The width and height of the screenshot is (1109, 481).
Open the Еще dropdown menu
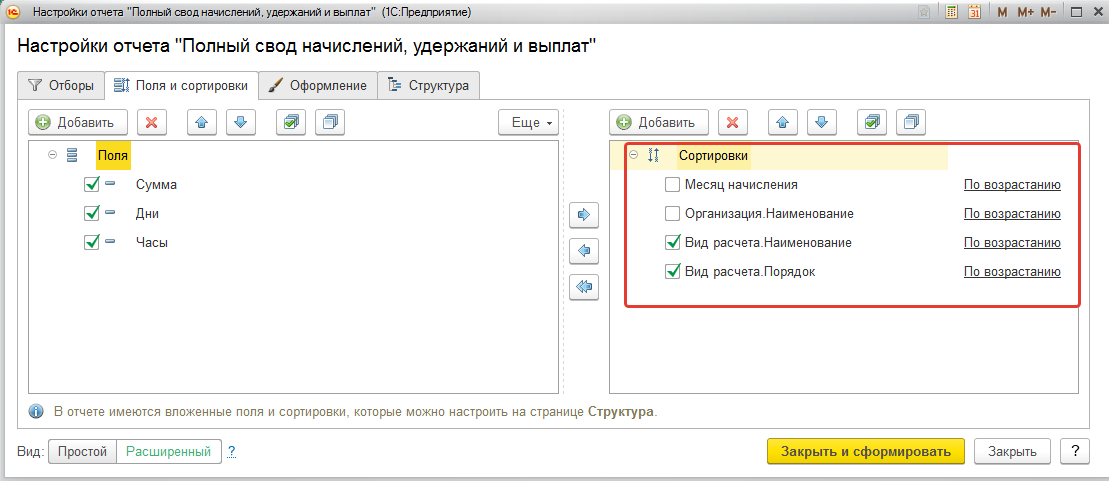tap(528, 122)
